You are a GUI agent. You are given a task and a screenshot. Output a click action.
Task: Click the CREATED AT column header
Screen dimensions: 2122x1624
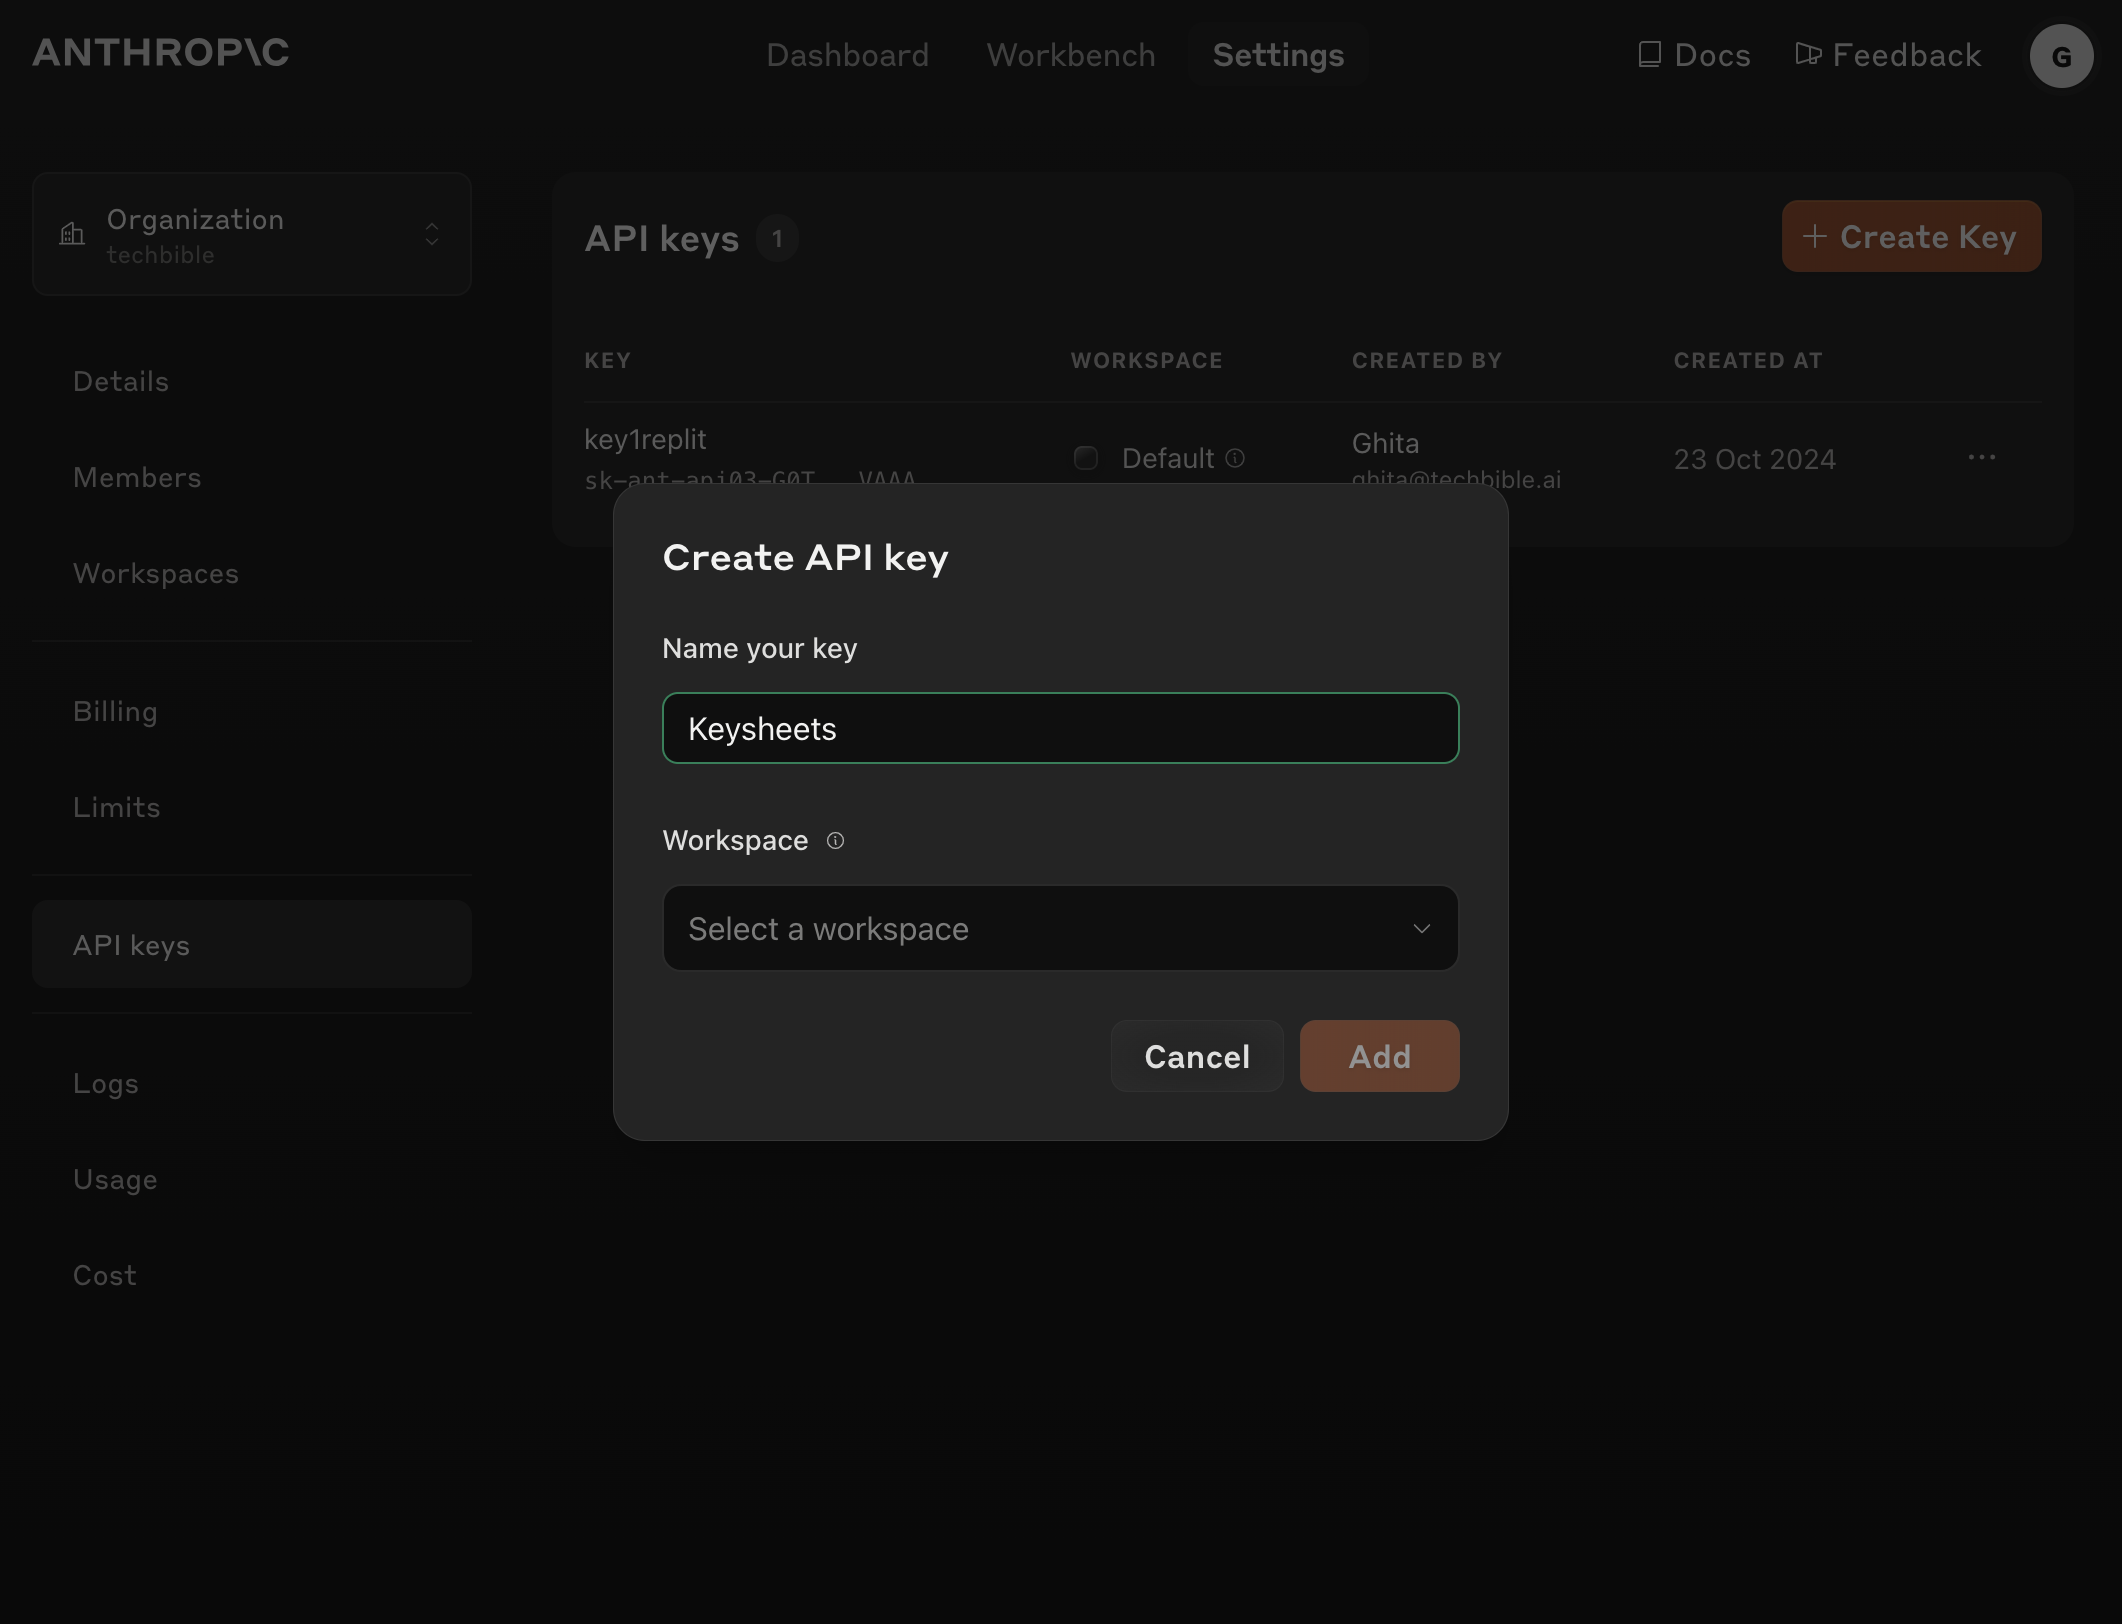coord(1748,361)
